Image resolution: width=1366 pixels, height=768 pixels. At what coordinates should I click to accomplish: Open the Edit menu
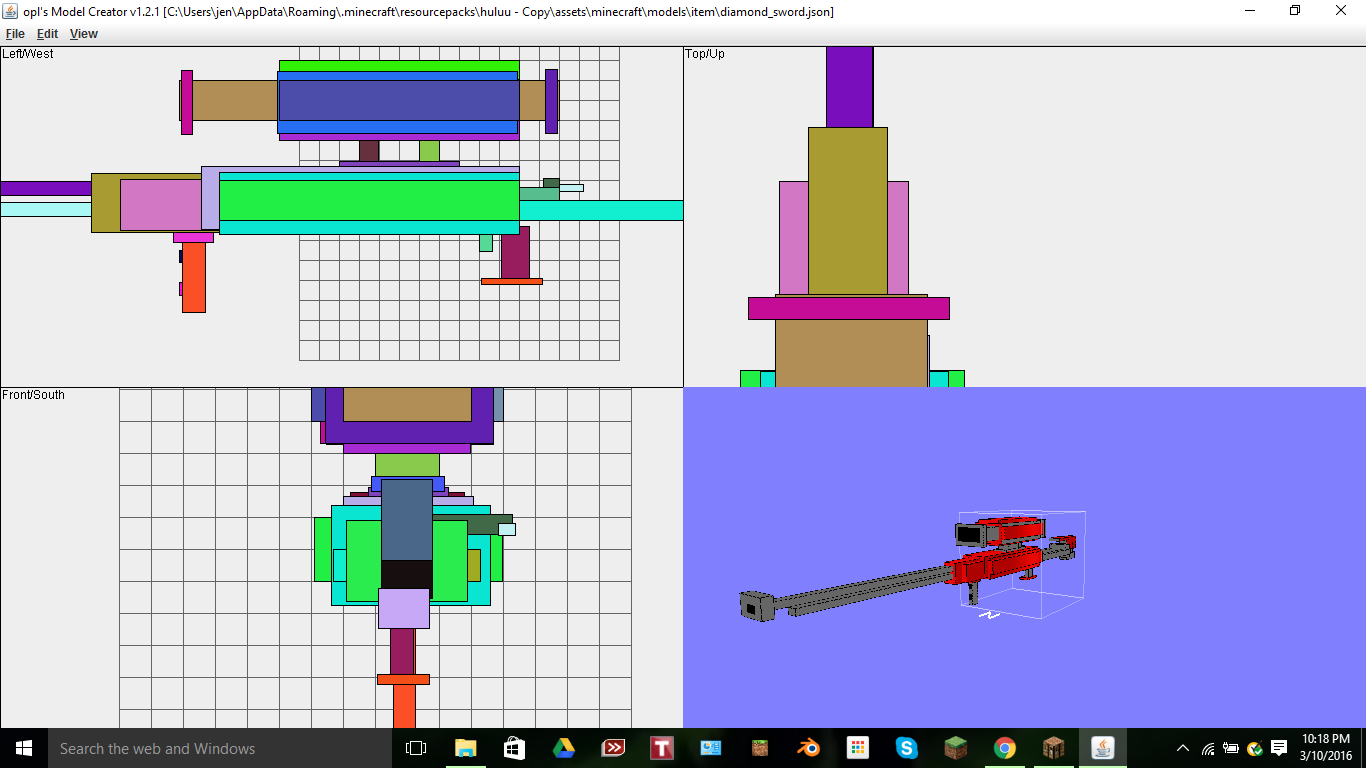46,33
